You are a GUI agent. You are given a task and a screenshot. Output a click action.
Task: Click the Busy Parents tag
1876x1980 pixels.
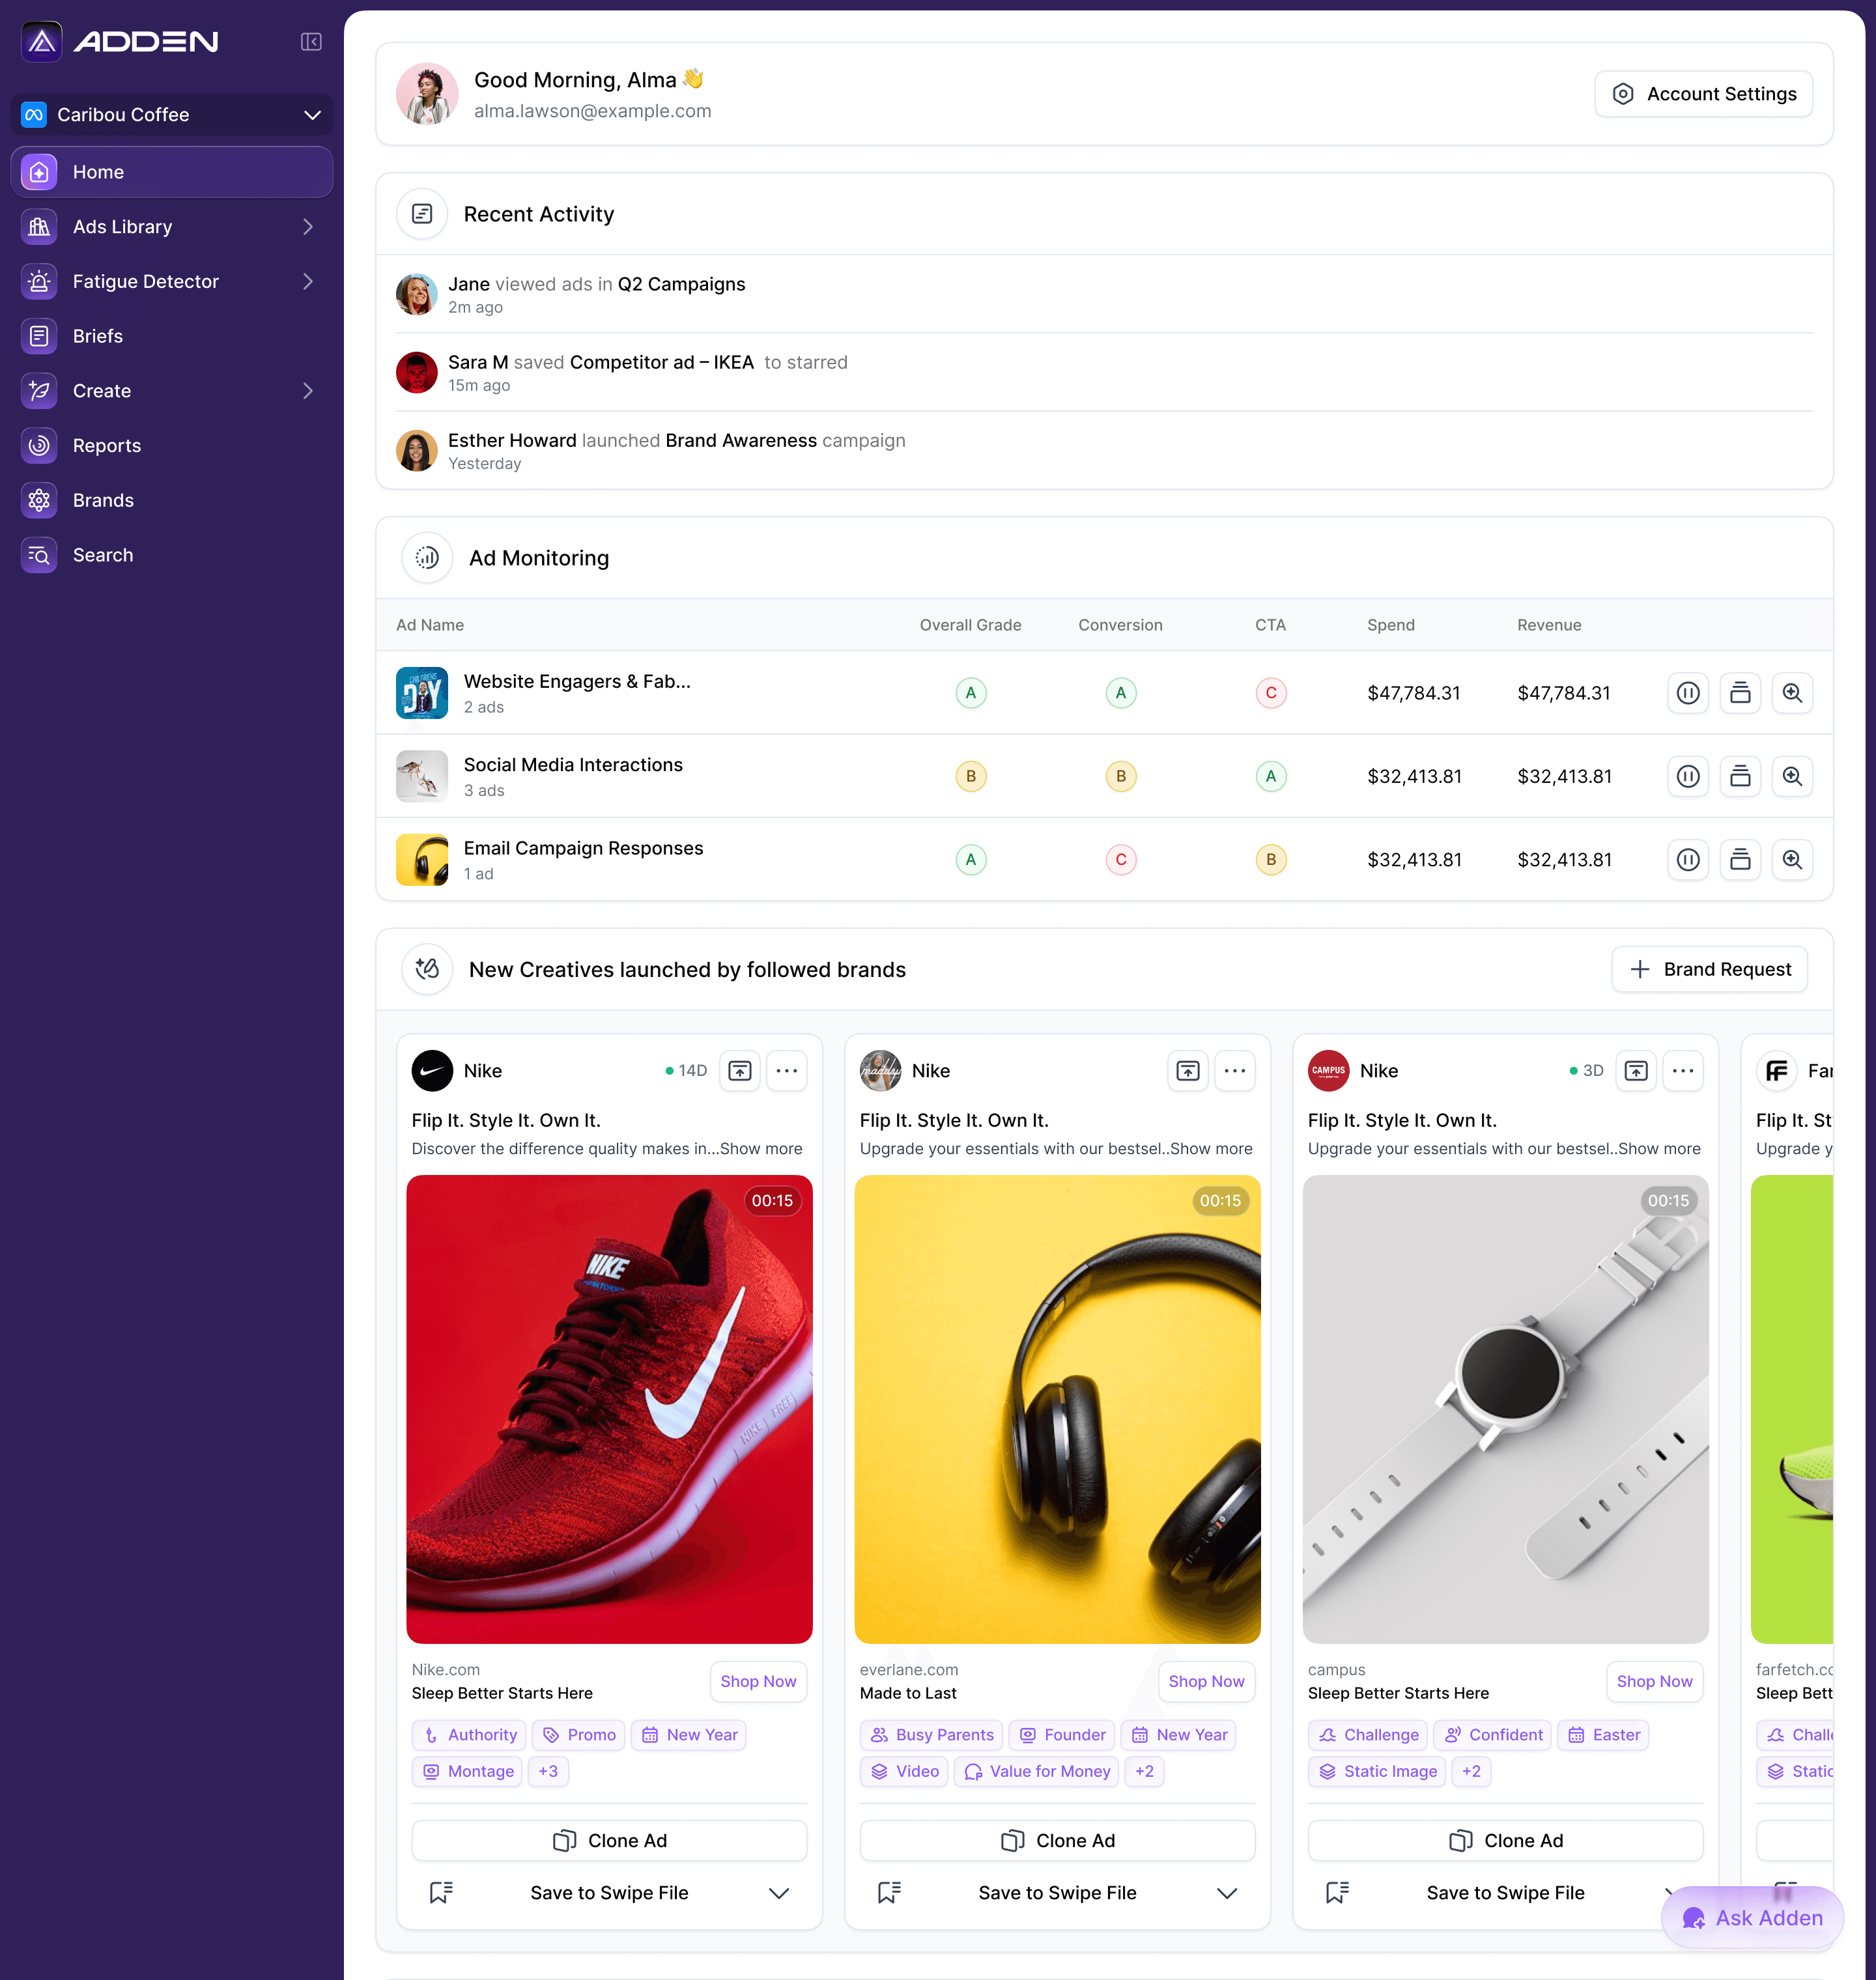(x=931, y=1735)
